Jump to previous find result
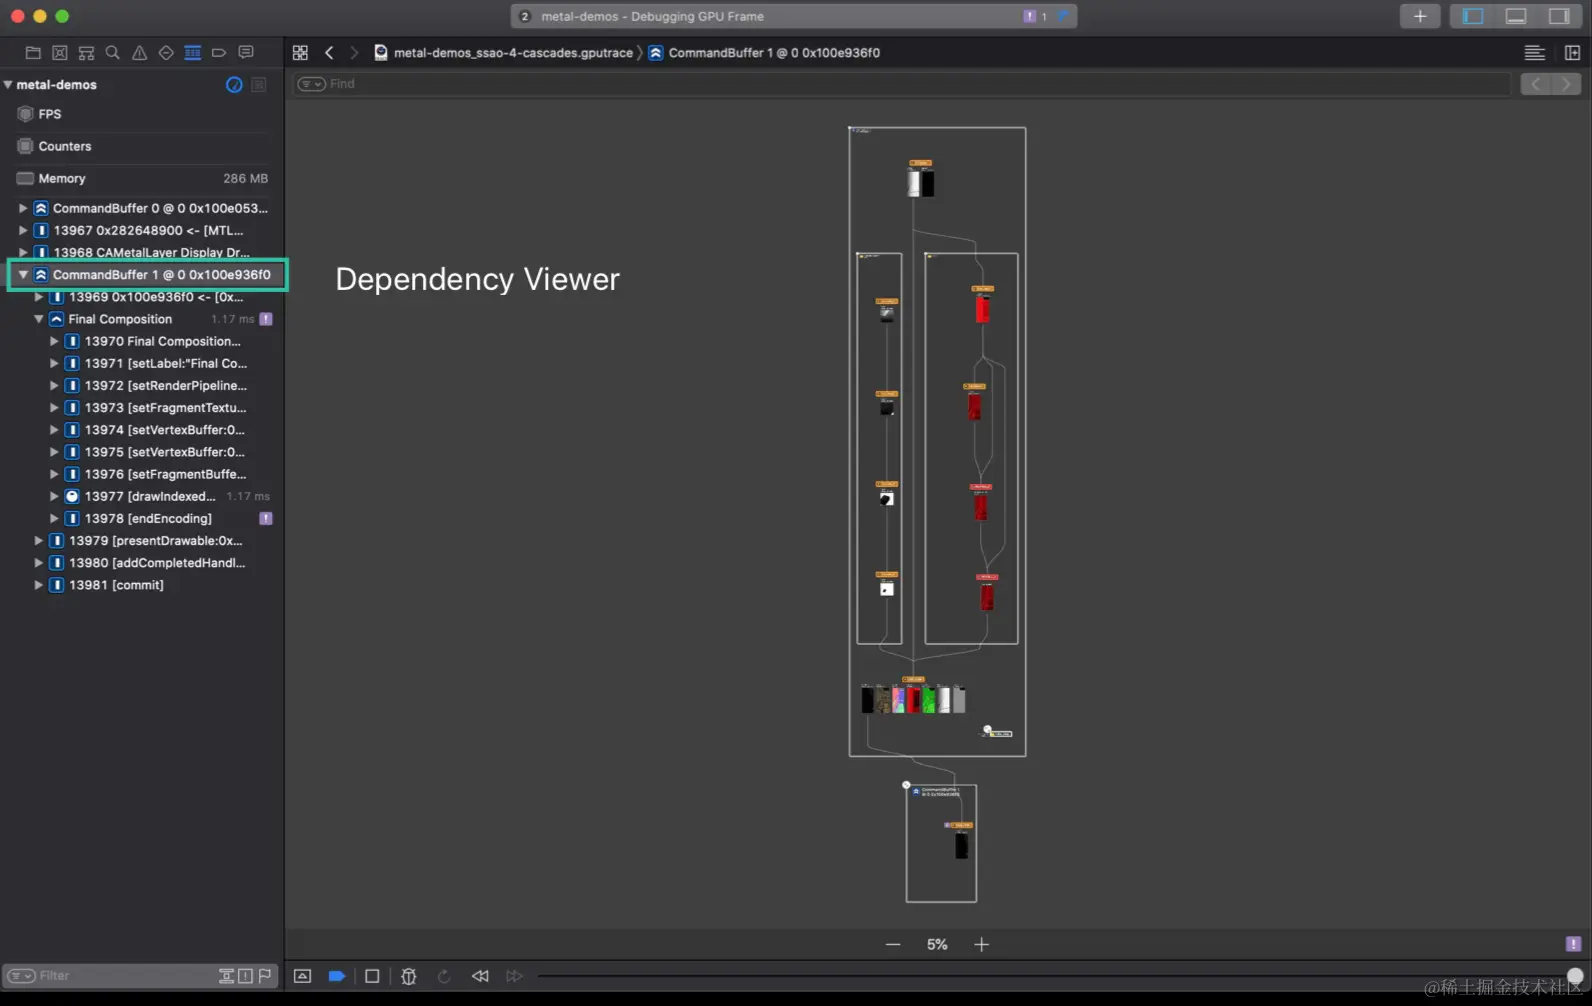 tap(1536, 84)
